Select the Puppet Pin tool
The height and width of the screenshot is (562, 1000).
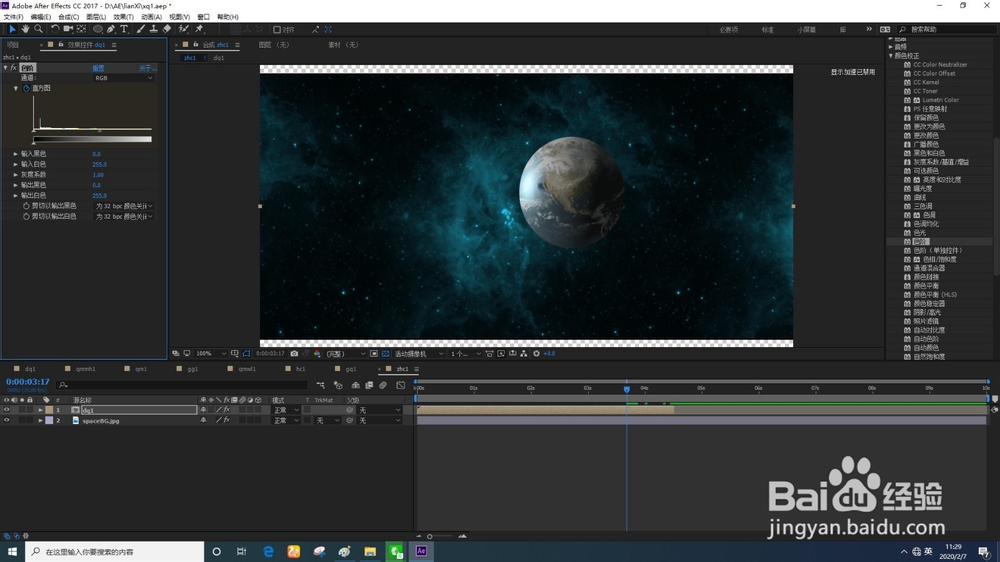coord(199,29)
